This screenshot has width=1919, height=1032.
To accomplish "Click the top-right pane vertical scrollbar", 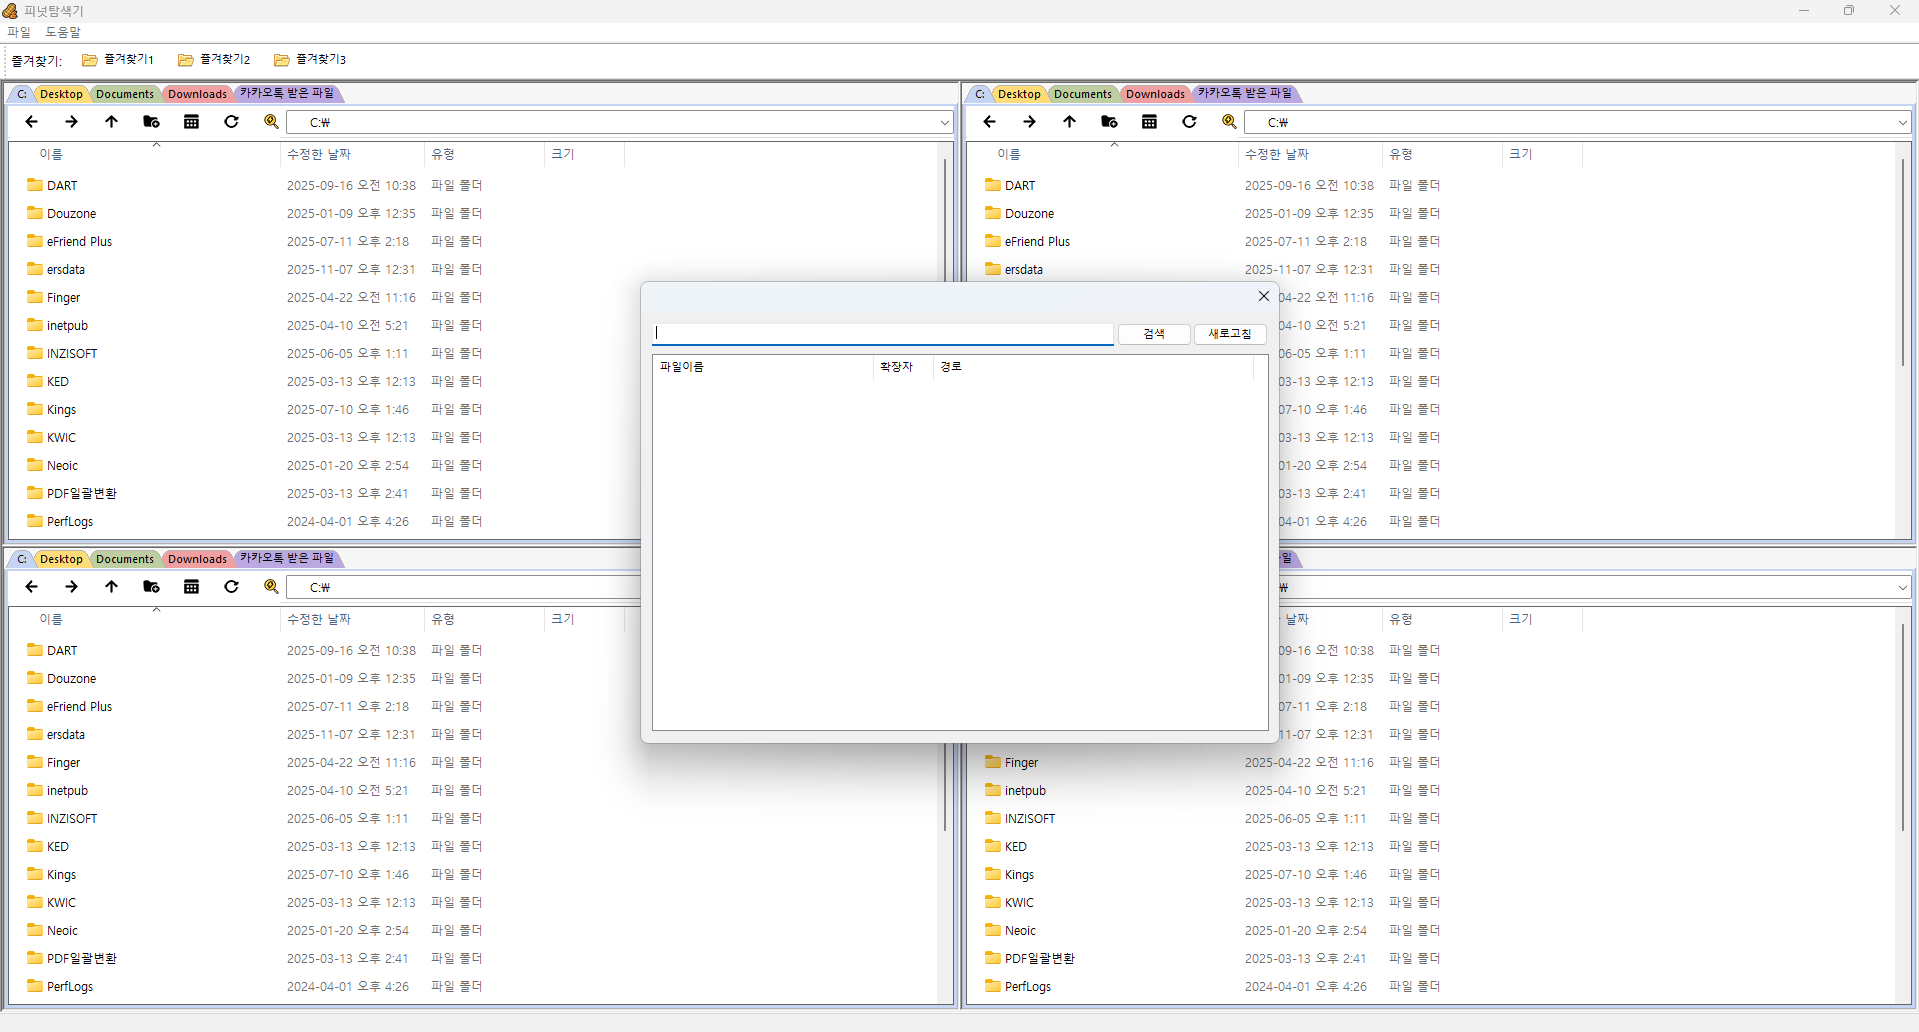I will click(1902, 260).
